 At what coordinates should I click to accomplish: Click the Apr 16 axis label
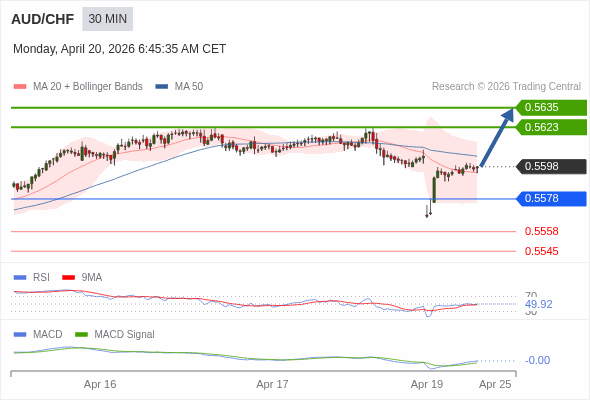pyautogui.click(x=100, y=384)
